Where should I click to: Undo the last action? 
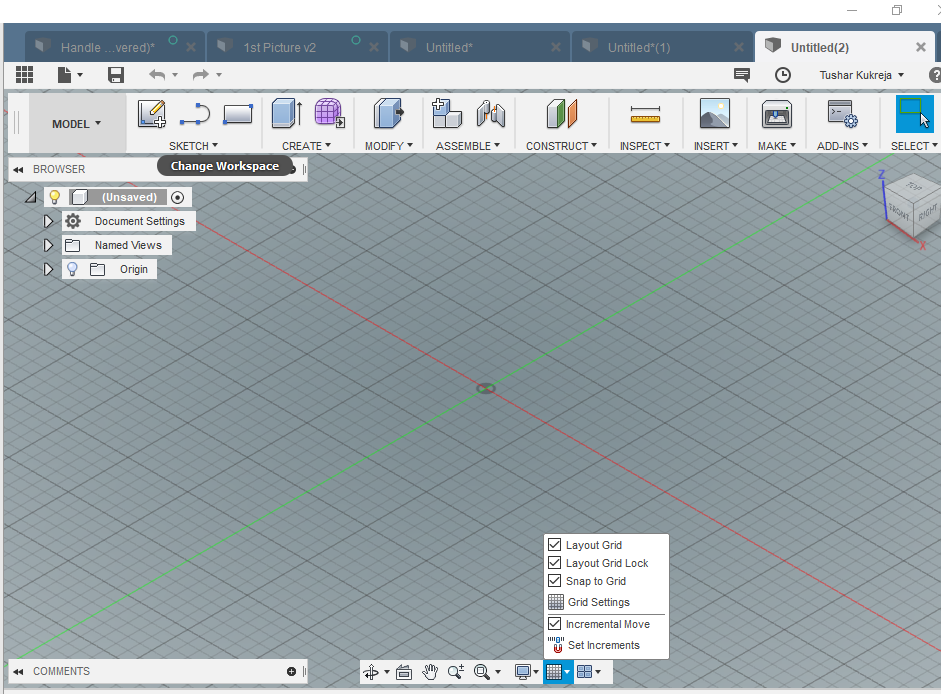click(x=157, y=74)
